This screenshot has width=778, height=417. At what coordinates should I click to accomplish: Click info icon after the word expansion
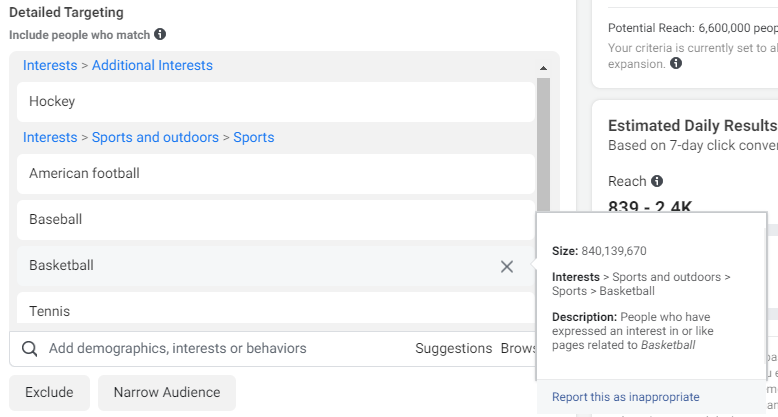pos(676,64)
